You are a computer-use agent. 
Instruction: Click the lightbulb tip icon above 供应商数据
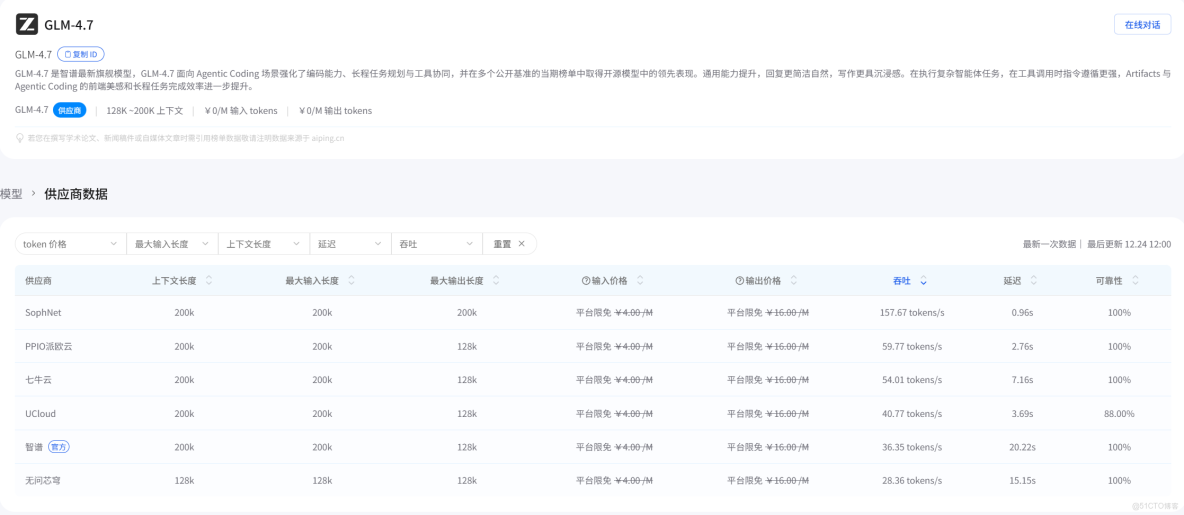[x=20, y=138]
